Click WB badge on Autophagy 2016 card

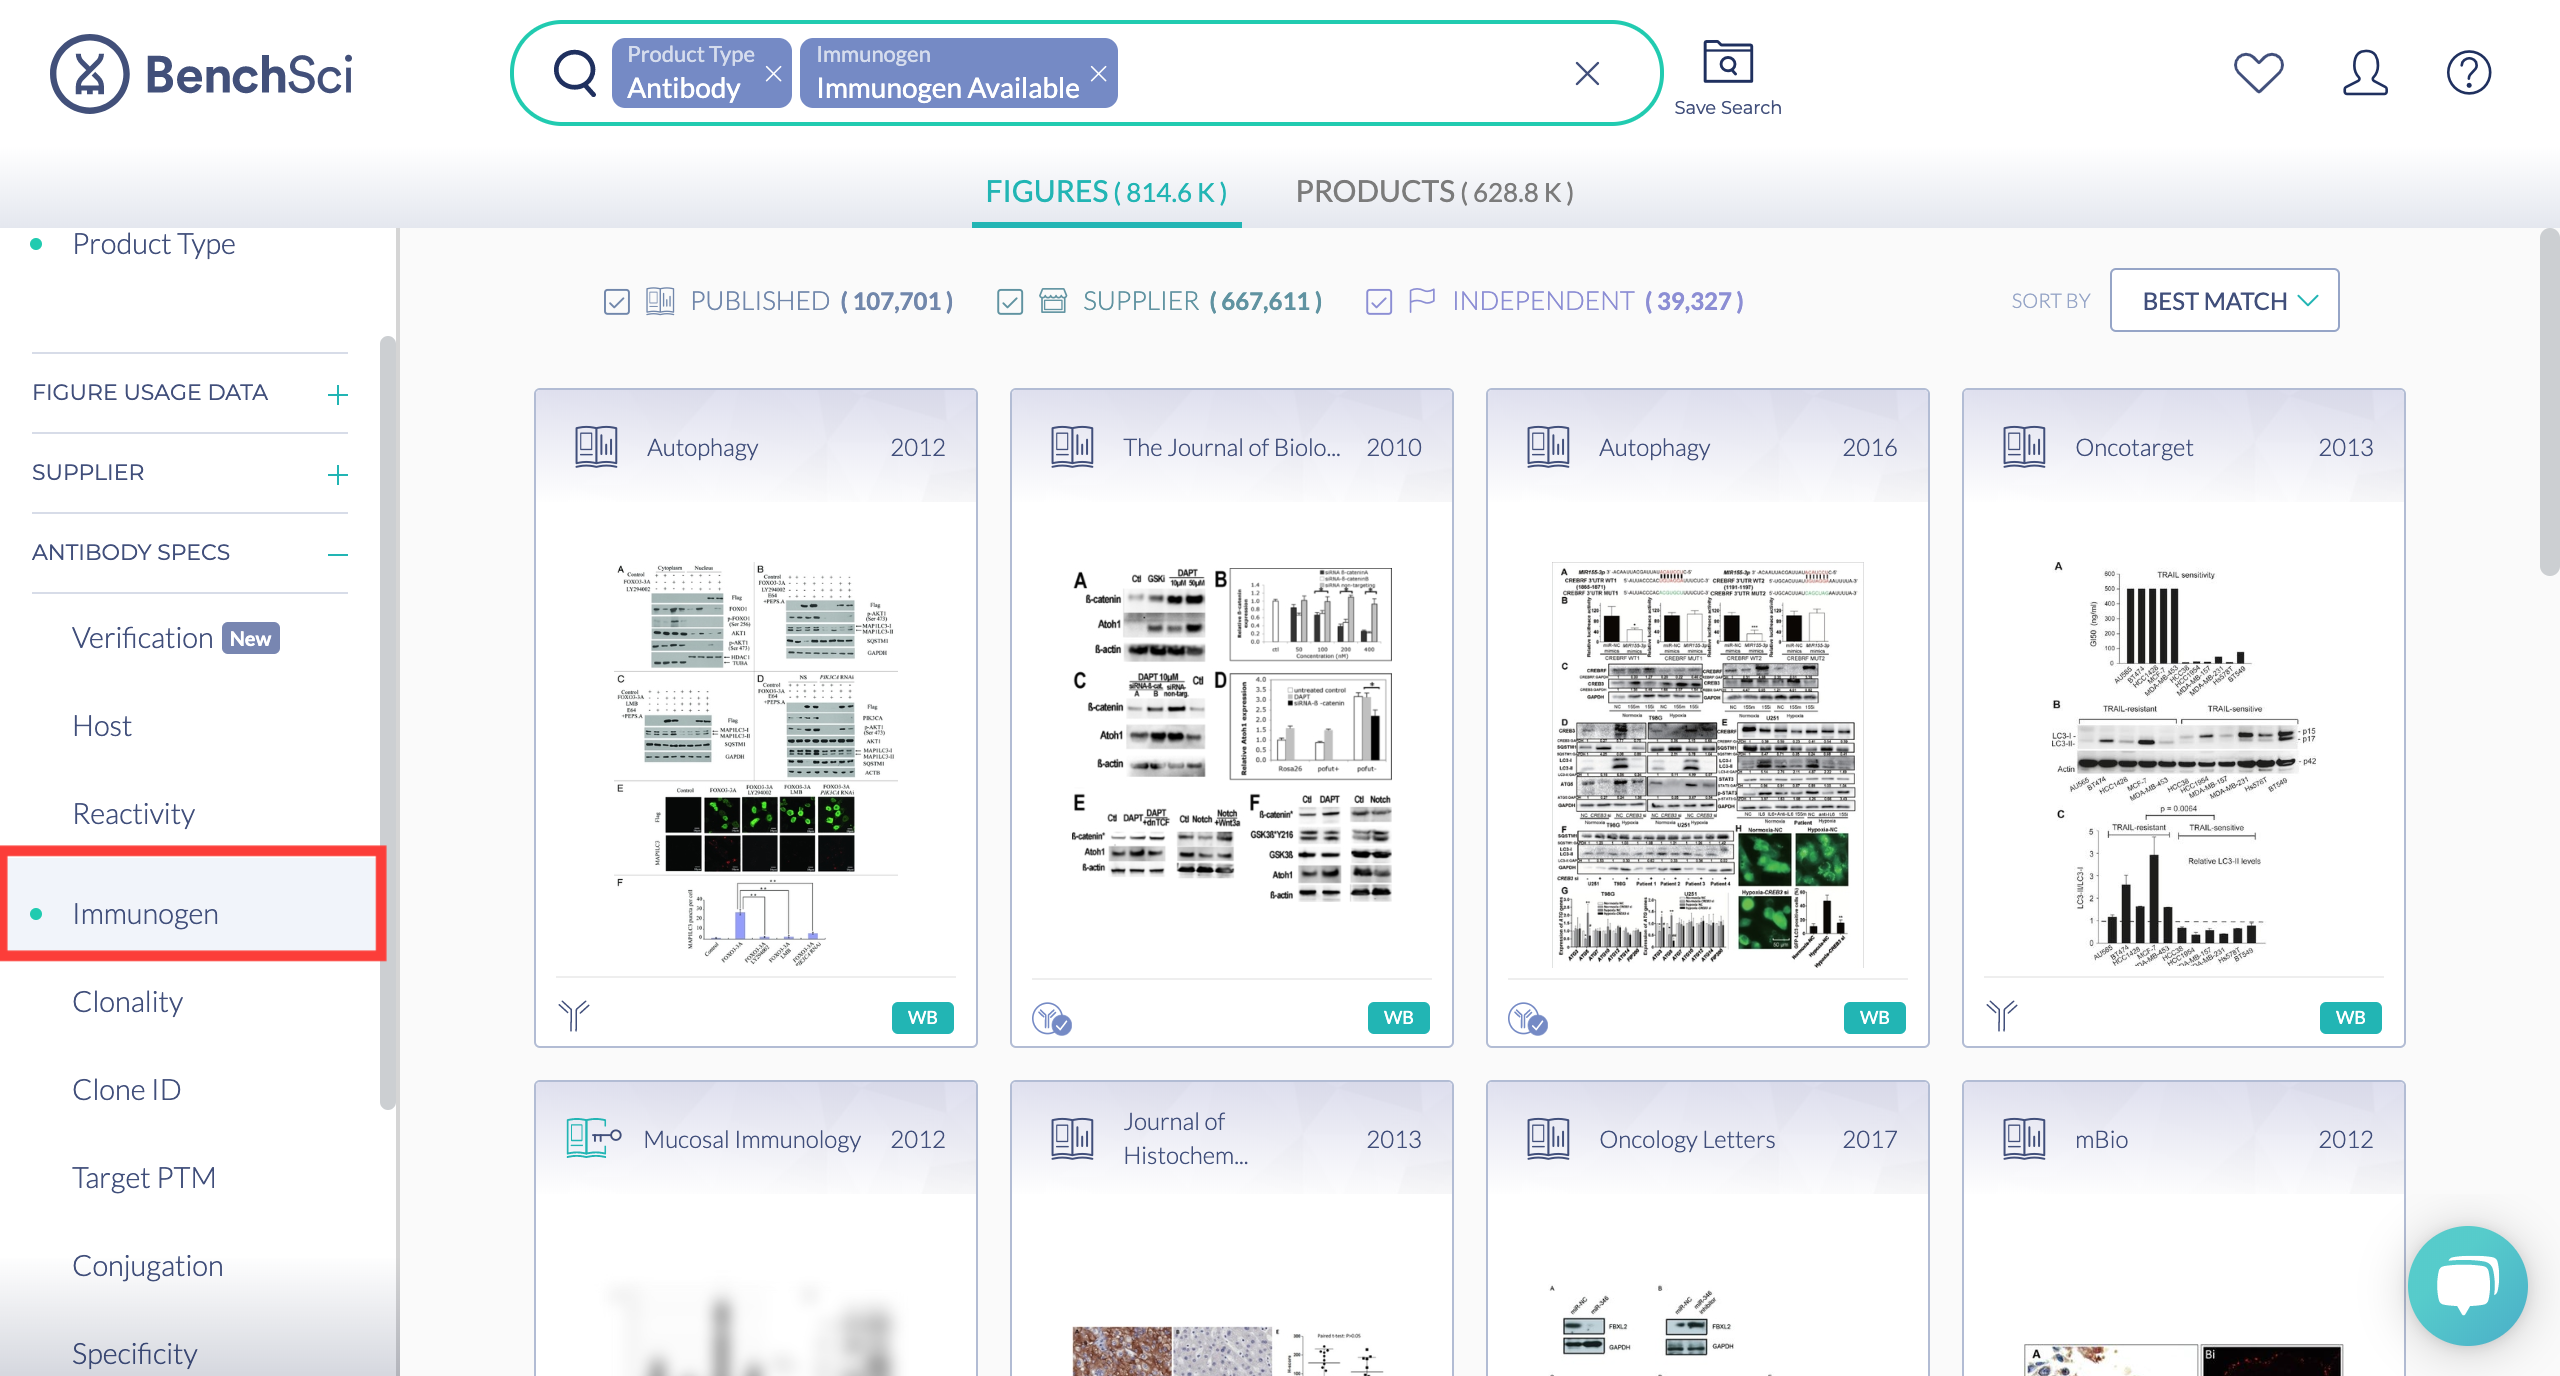tap(1874, 1017)
